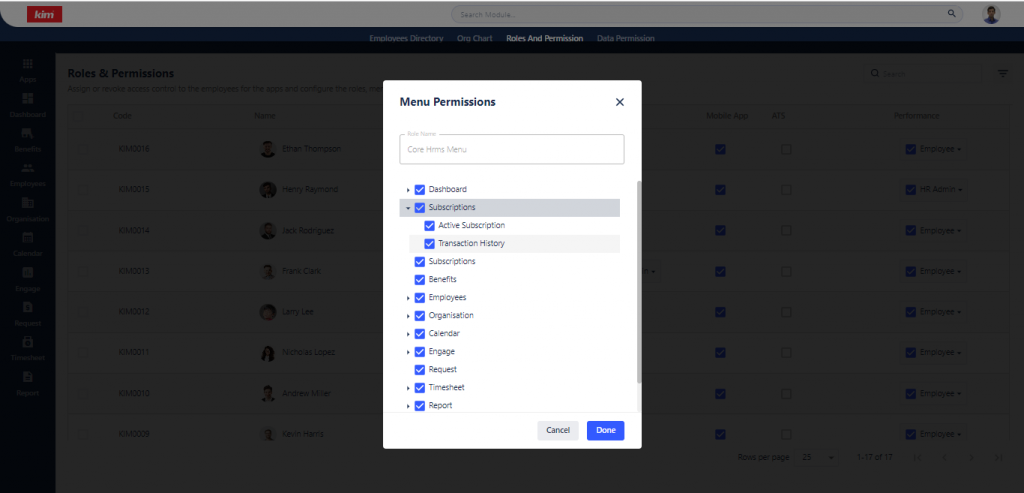Screen dimensions: 1024x493
Task: Uncheck the Transaction History checkbox
Action: (x=430, y=244)
